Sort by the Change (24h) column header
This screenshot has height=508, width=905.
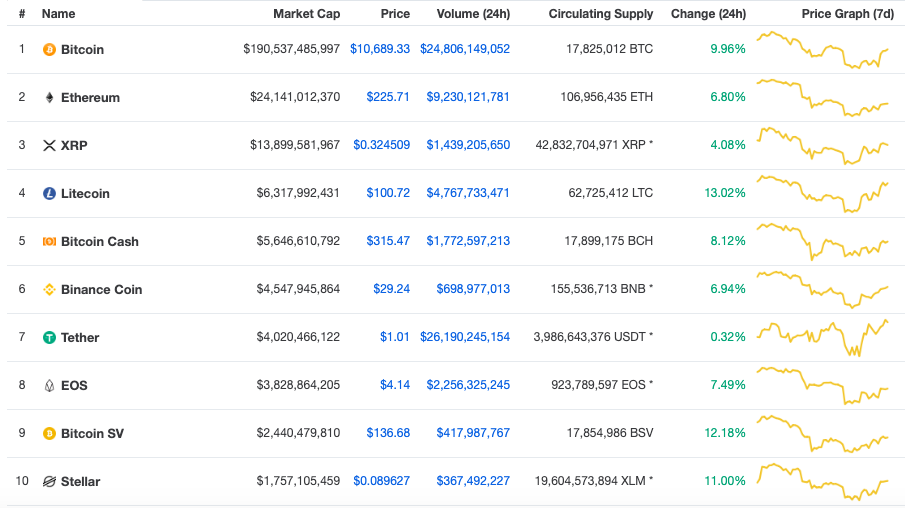coord(708,14)
